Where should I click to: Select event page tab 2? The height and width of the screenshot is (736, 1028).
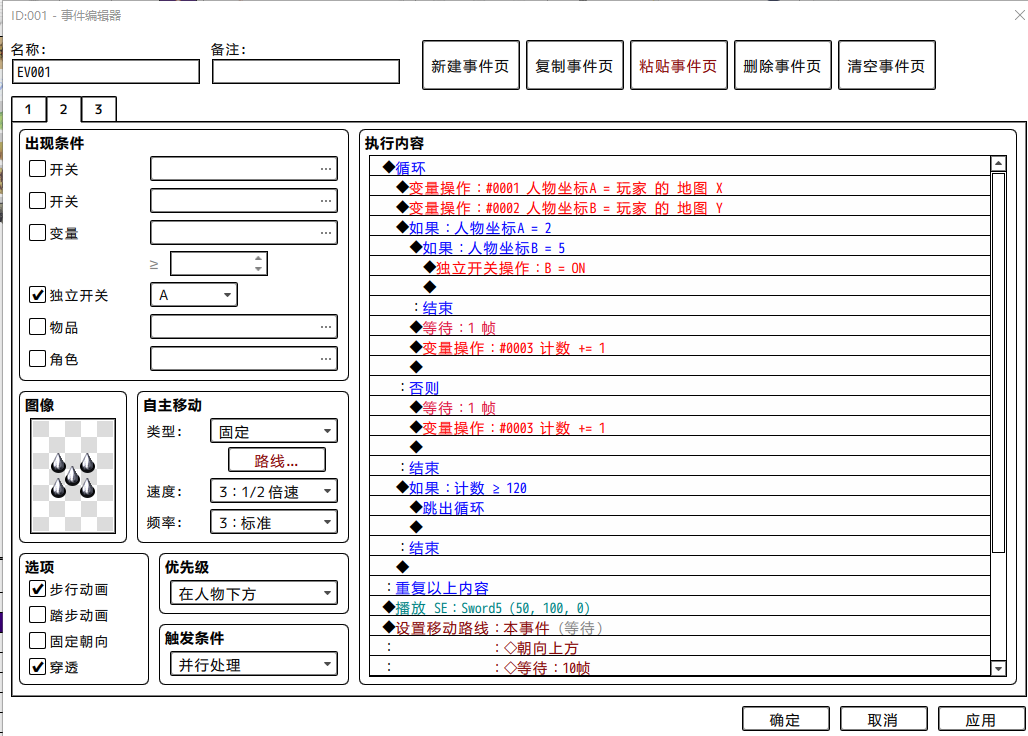[x=64, y=109]
